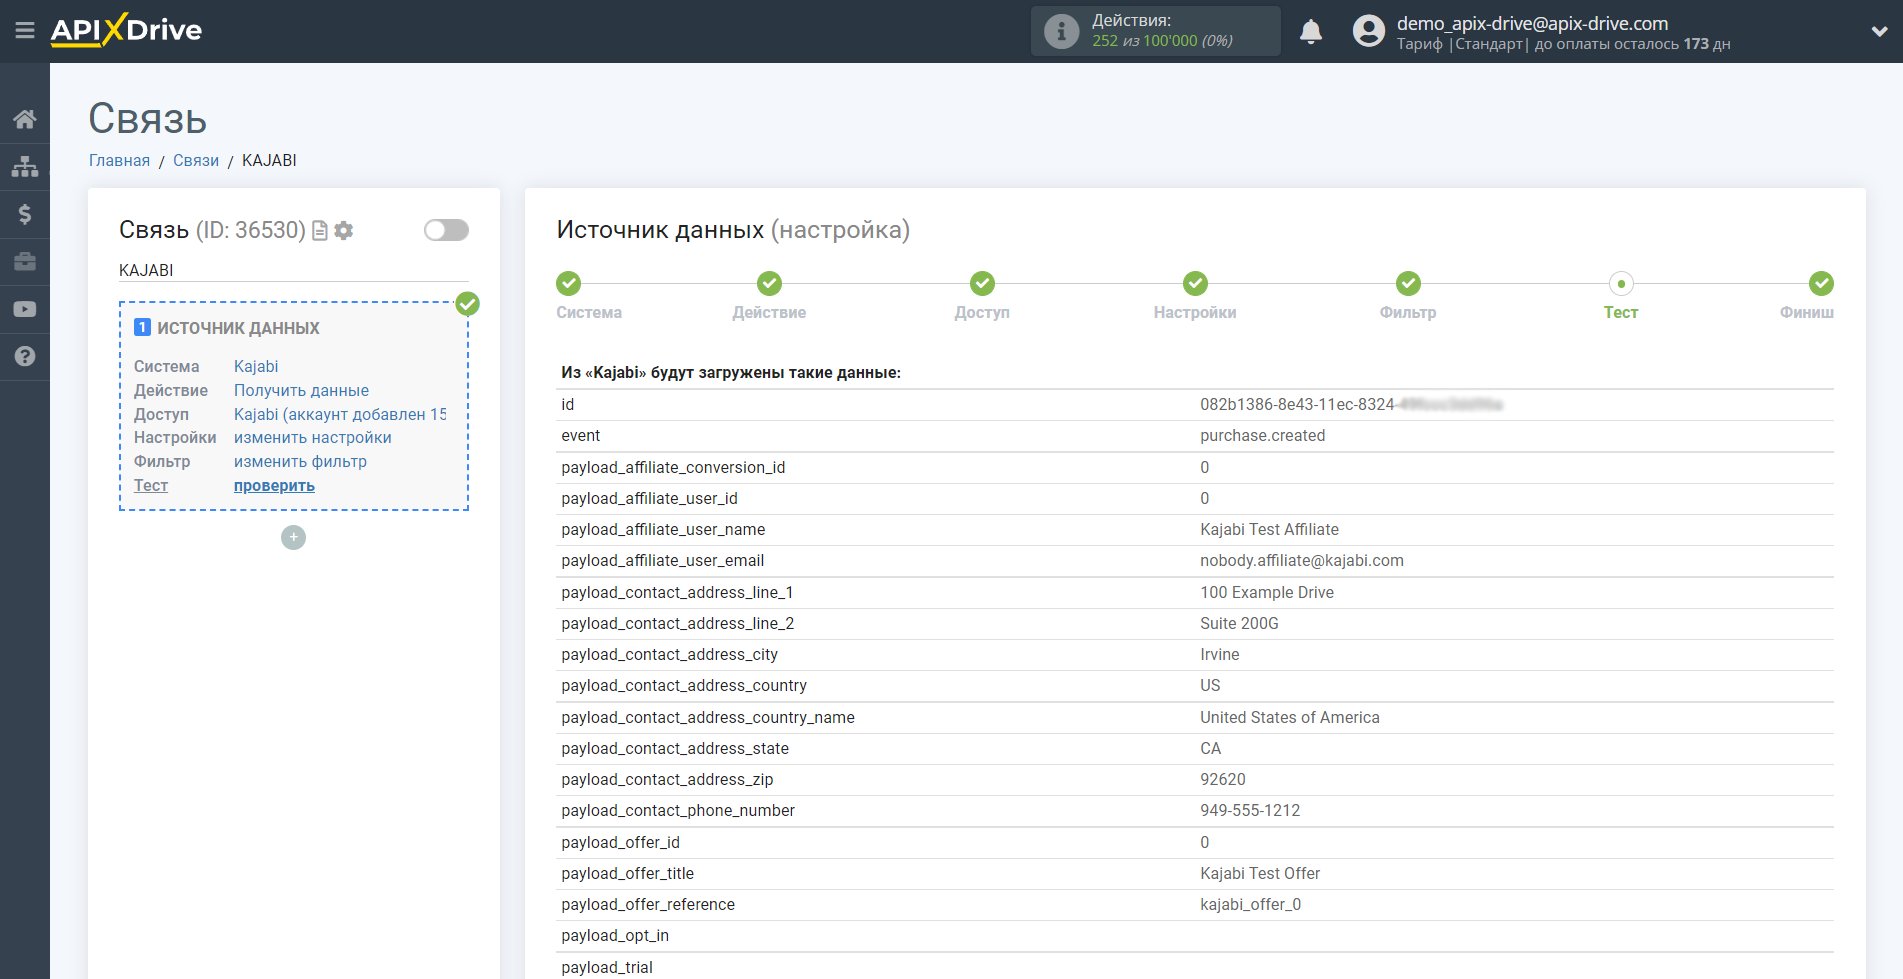Viewport: 1903px width, 979px height.
Task: Go to Главная breadcrumb
Action: pos(119,160)
